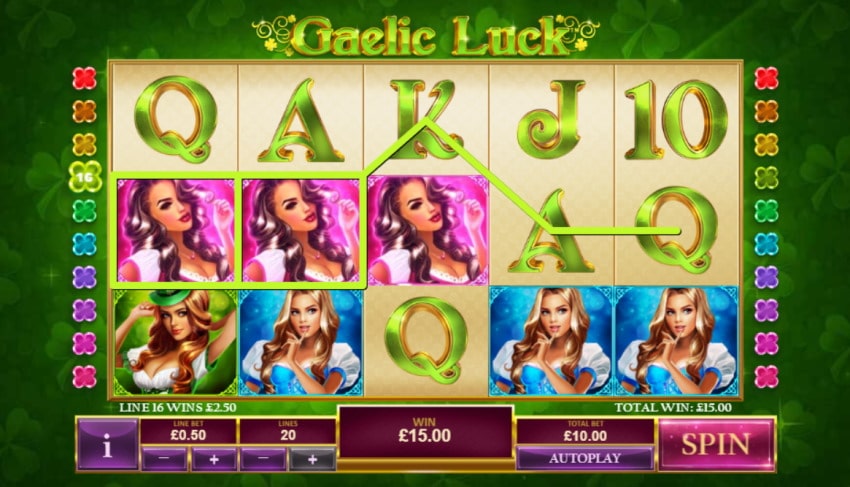The height and width of the screenshot is (487, 850).
Task: Decrease the line bet with minus
Action: click(x=164, y=459)
